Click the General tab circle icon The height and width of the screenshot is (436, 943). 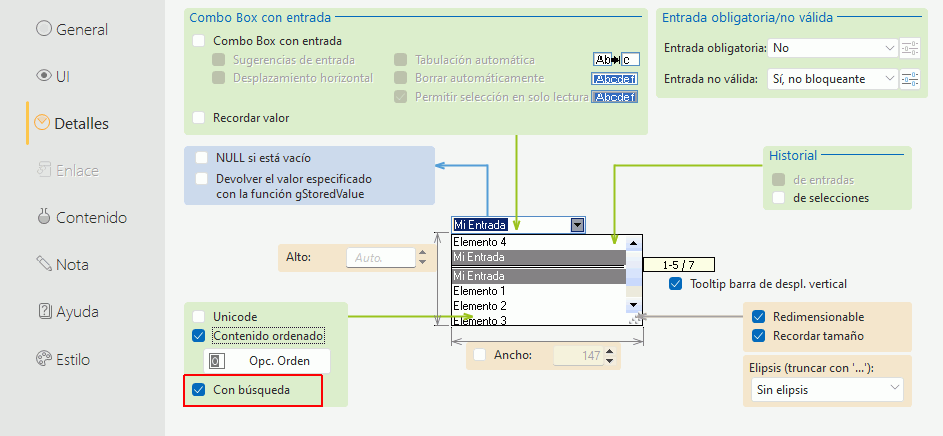click(43, 28)
